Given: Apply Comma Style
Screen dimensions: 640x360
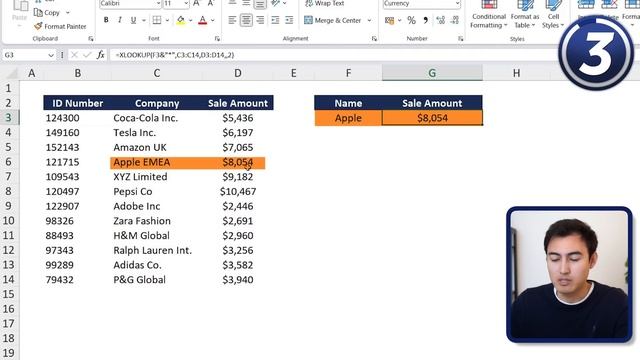Looking at the screenshot, I should pos(425,20).
